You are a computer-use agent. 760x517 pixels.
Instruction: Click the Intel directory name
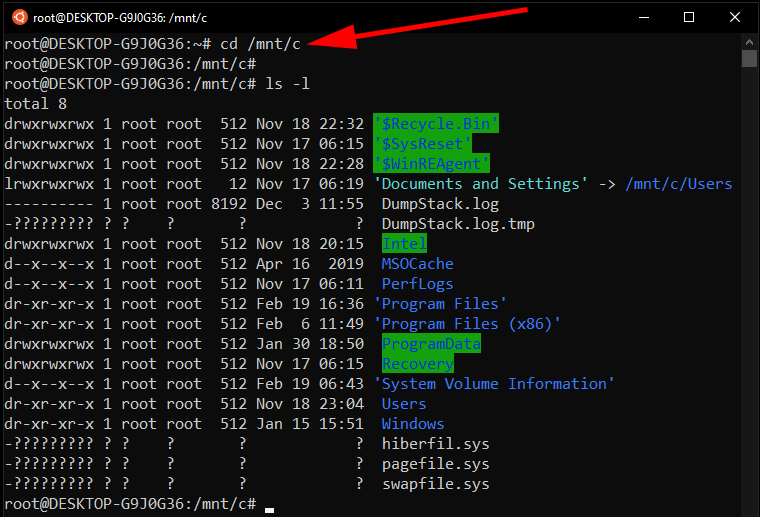click(x=404, y=244)
